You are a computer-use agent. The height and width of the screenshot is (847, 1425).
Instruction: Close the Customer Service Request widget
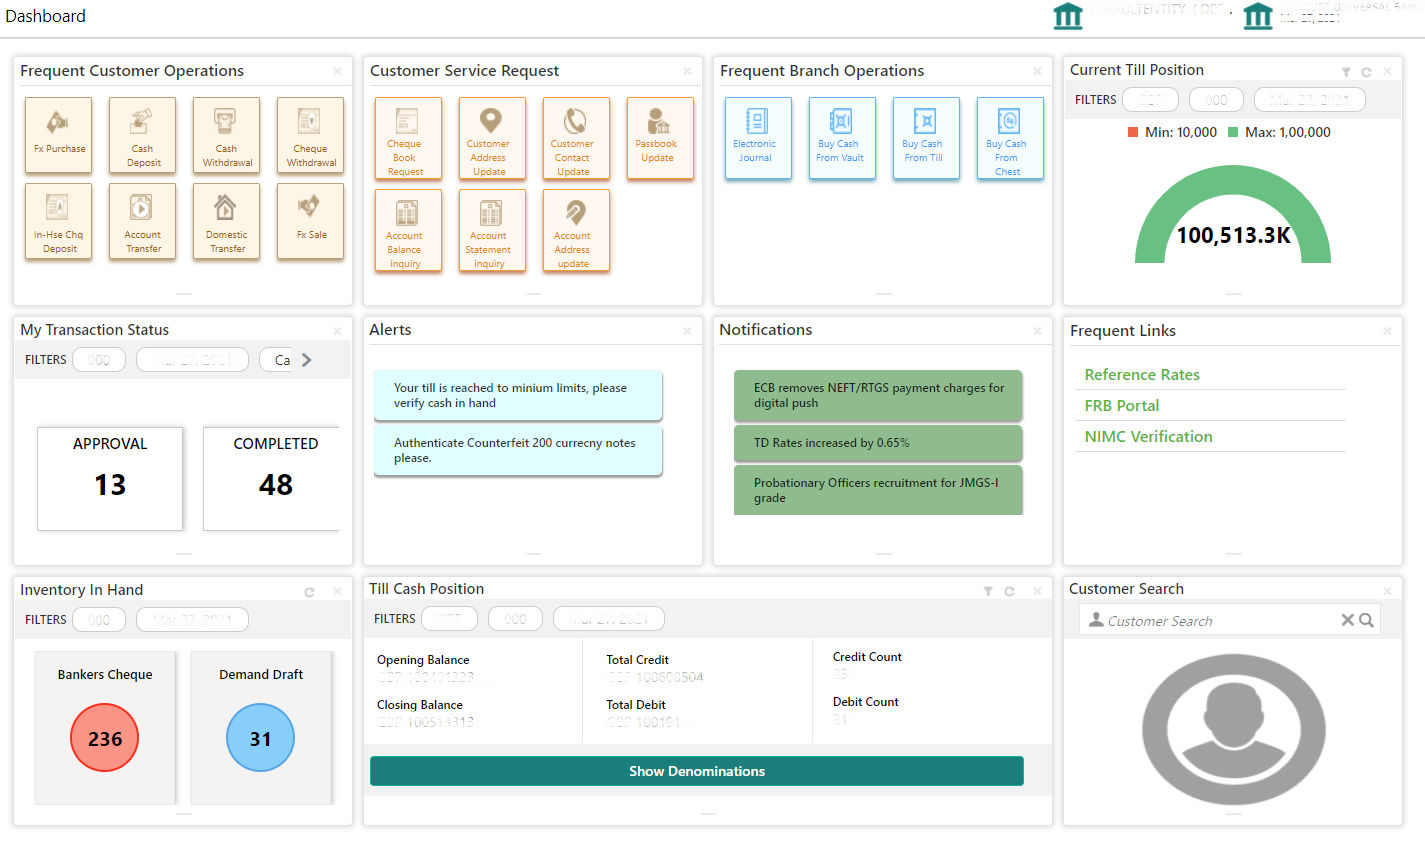pyautogui.click(x=687, y=71)
